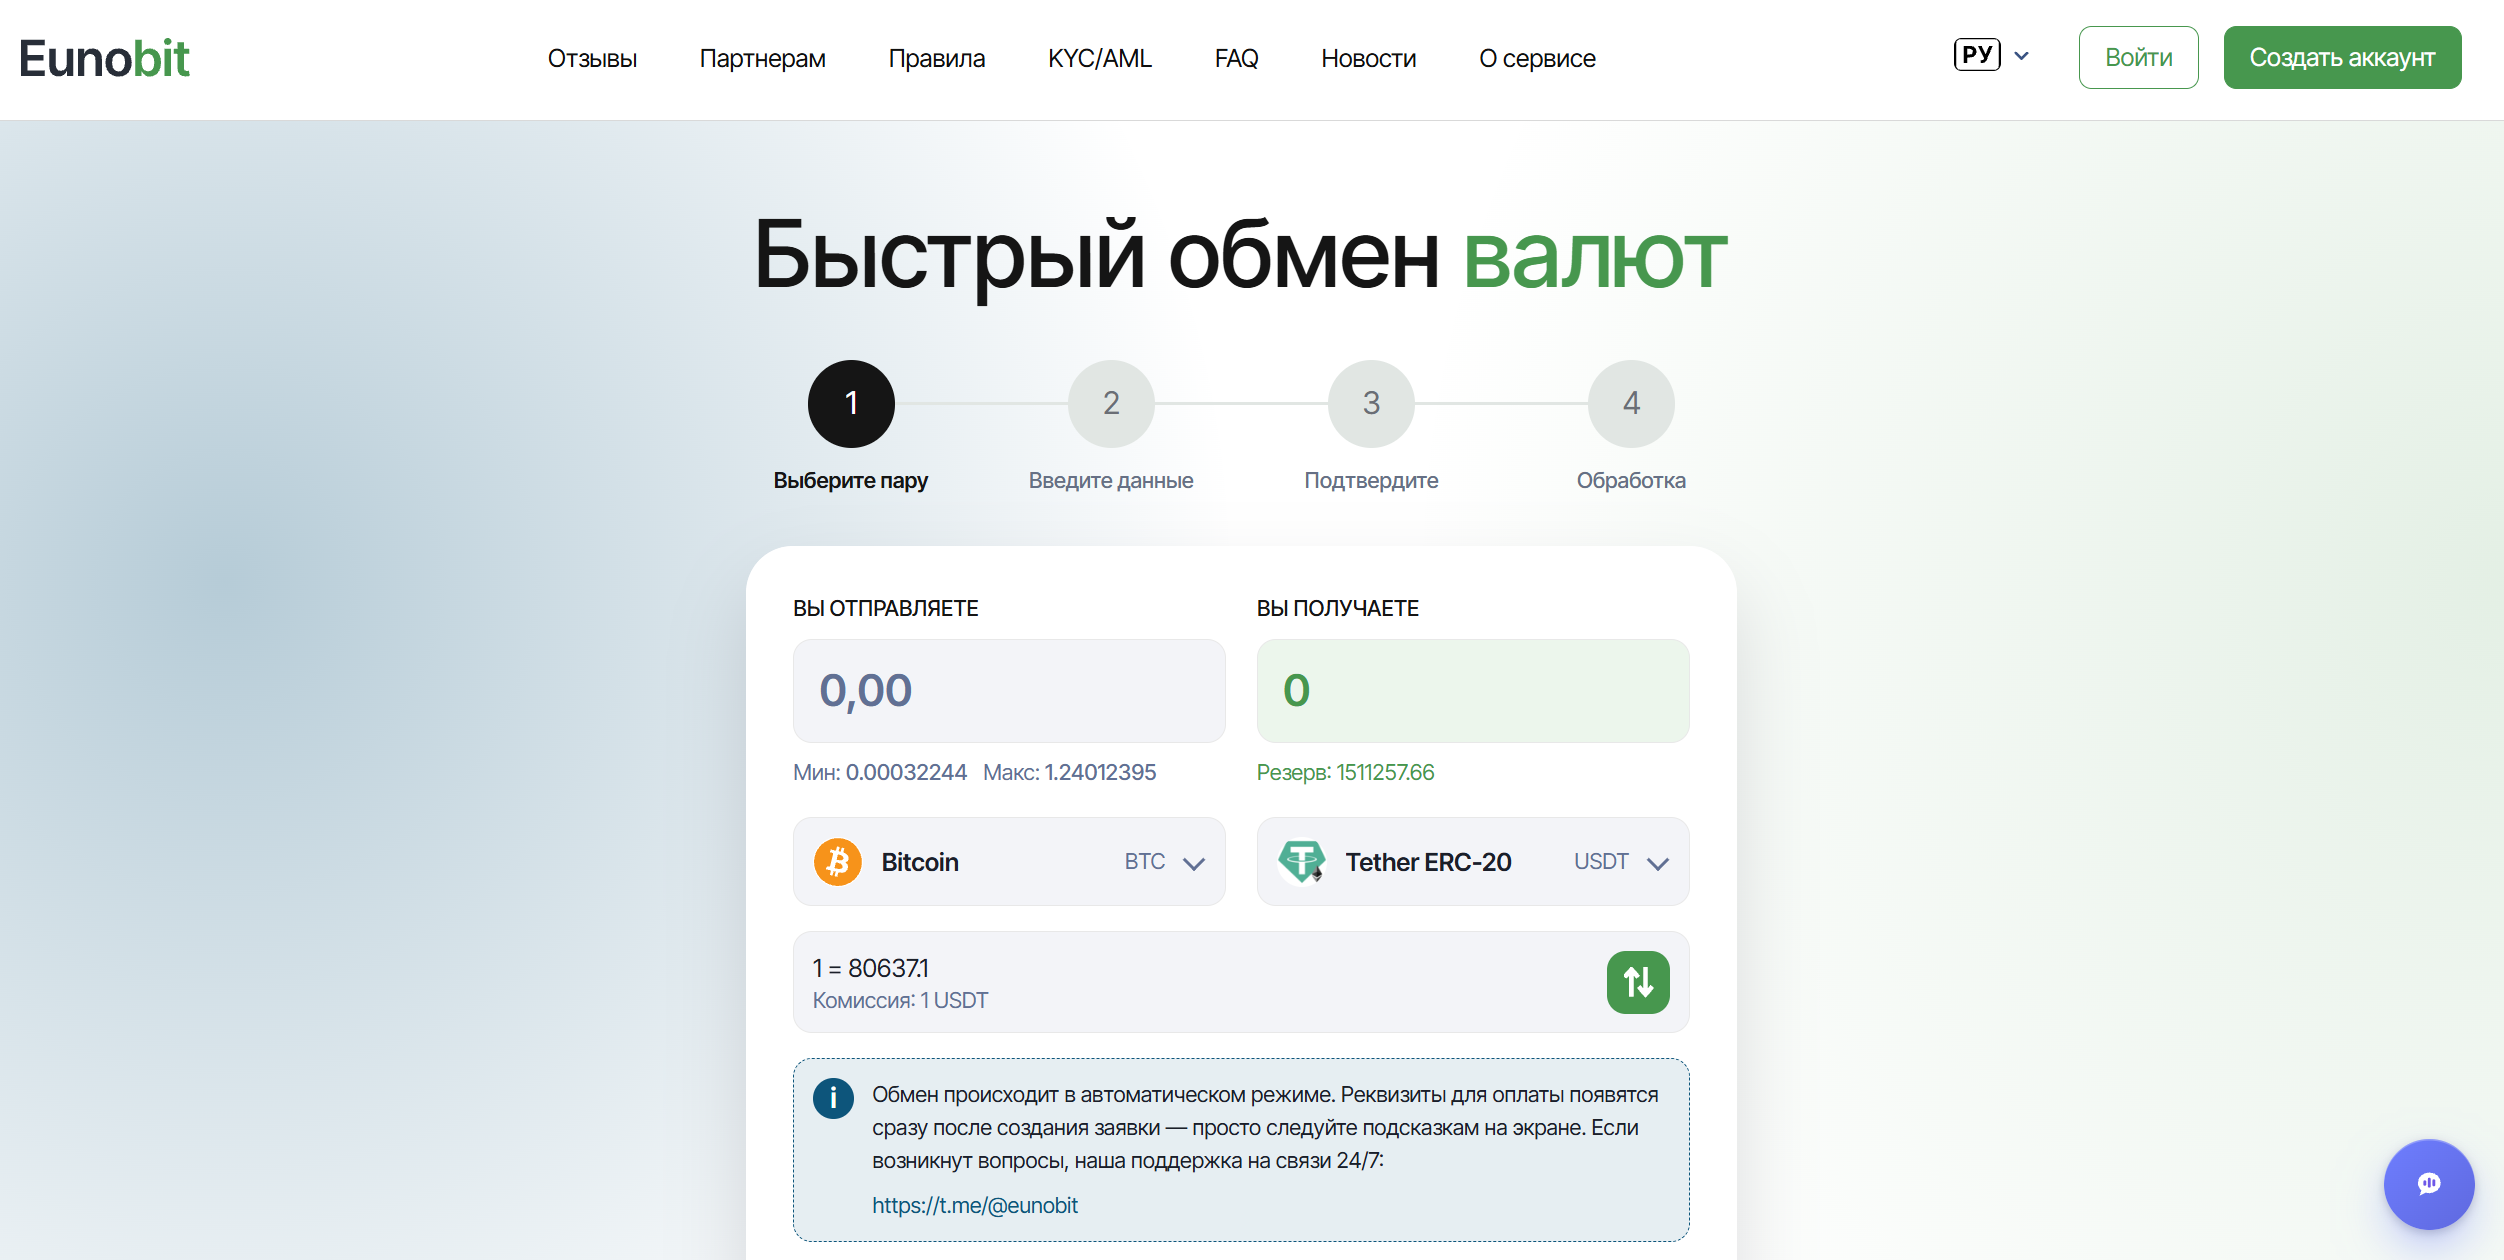The height and width of the screenshot is (1260, 2504).
Task: Click the Eunobit logo
Action: (x=104, y=58)
